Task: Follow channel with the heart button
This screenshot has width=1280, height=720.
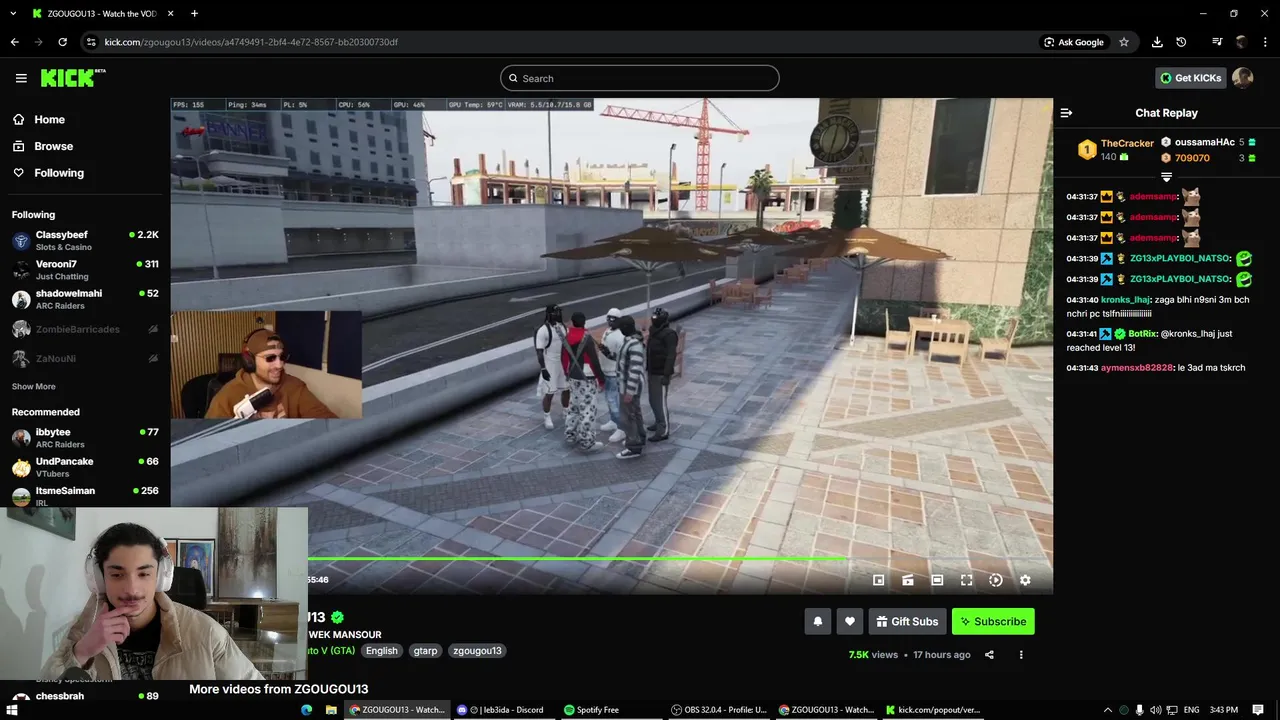Action: pos(850,621)
